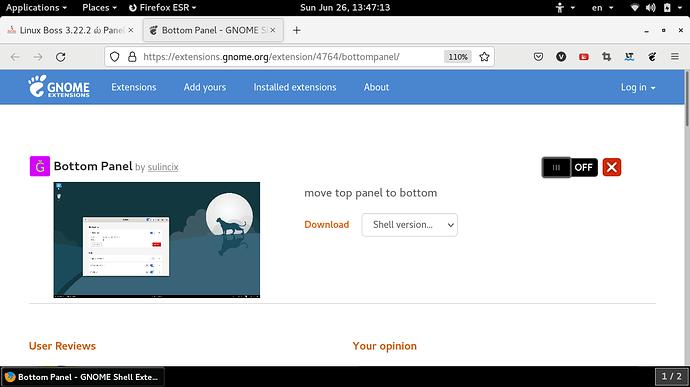
Task: Click the Bottom Panel extension title
Action: tap(93, 166)
